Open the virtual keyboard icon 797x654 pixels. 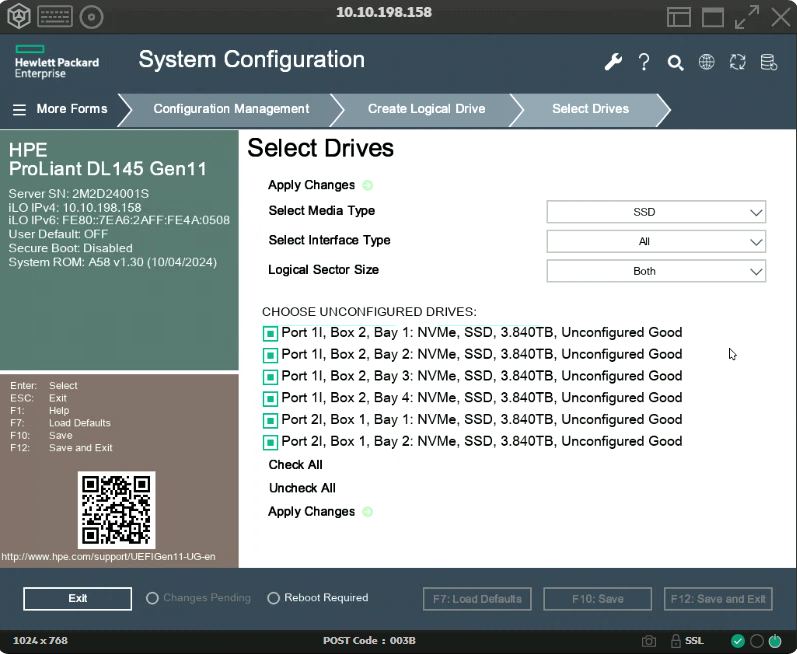pyautogui.click(x=55, y=17)
